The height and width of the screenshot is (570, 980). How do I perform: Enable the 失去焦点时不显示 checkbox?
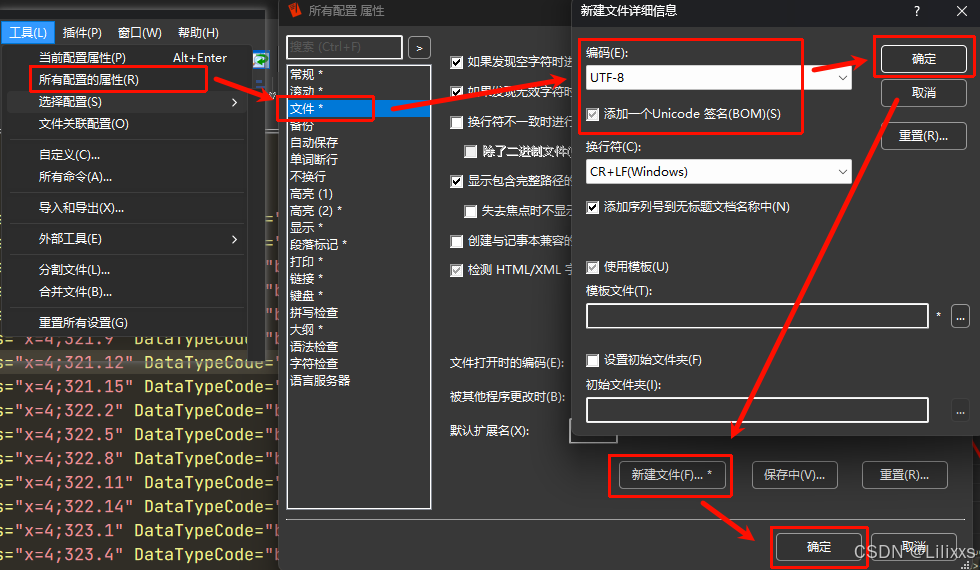tap(471, 212)
